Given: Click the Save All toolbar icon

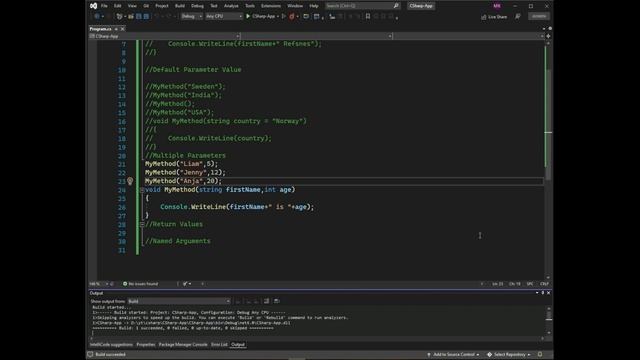Looking at the screenshot, I should pyautogui.click(x=146, y=16).
